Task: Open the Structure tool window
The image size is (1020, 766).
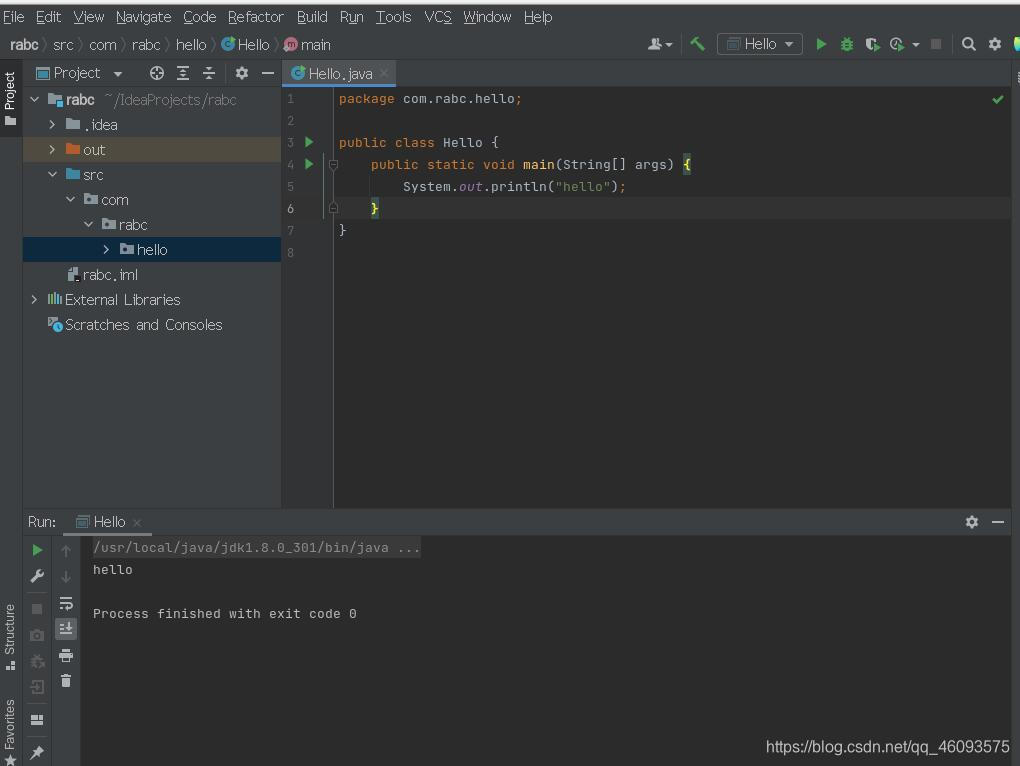Action: pos(10,628)
